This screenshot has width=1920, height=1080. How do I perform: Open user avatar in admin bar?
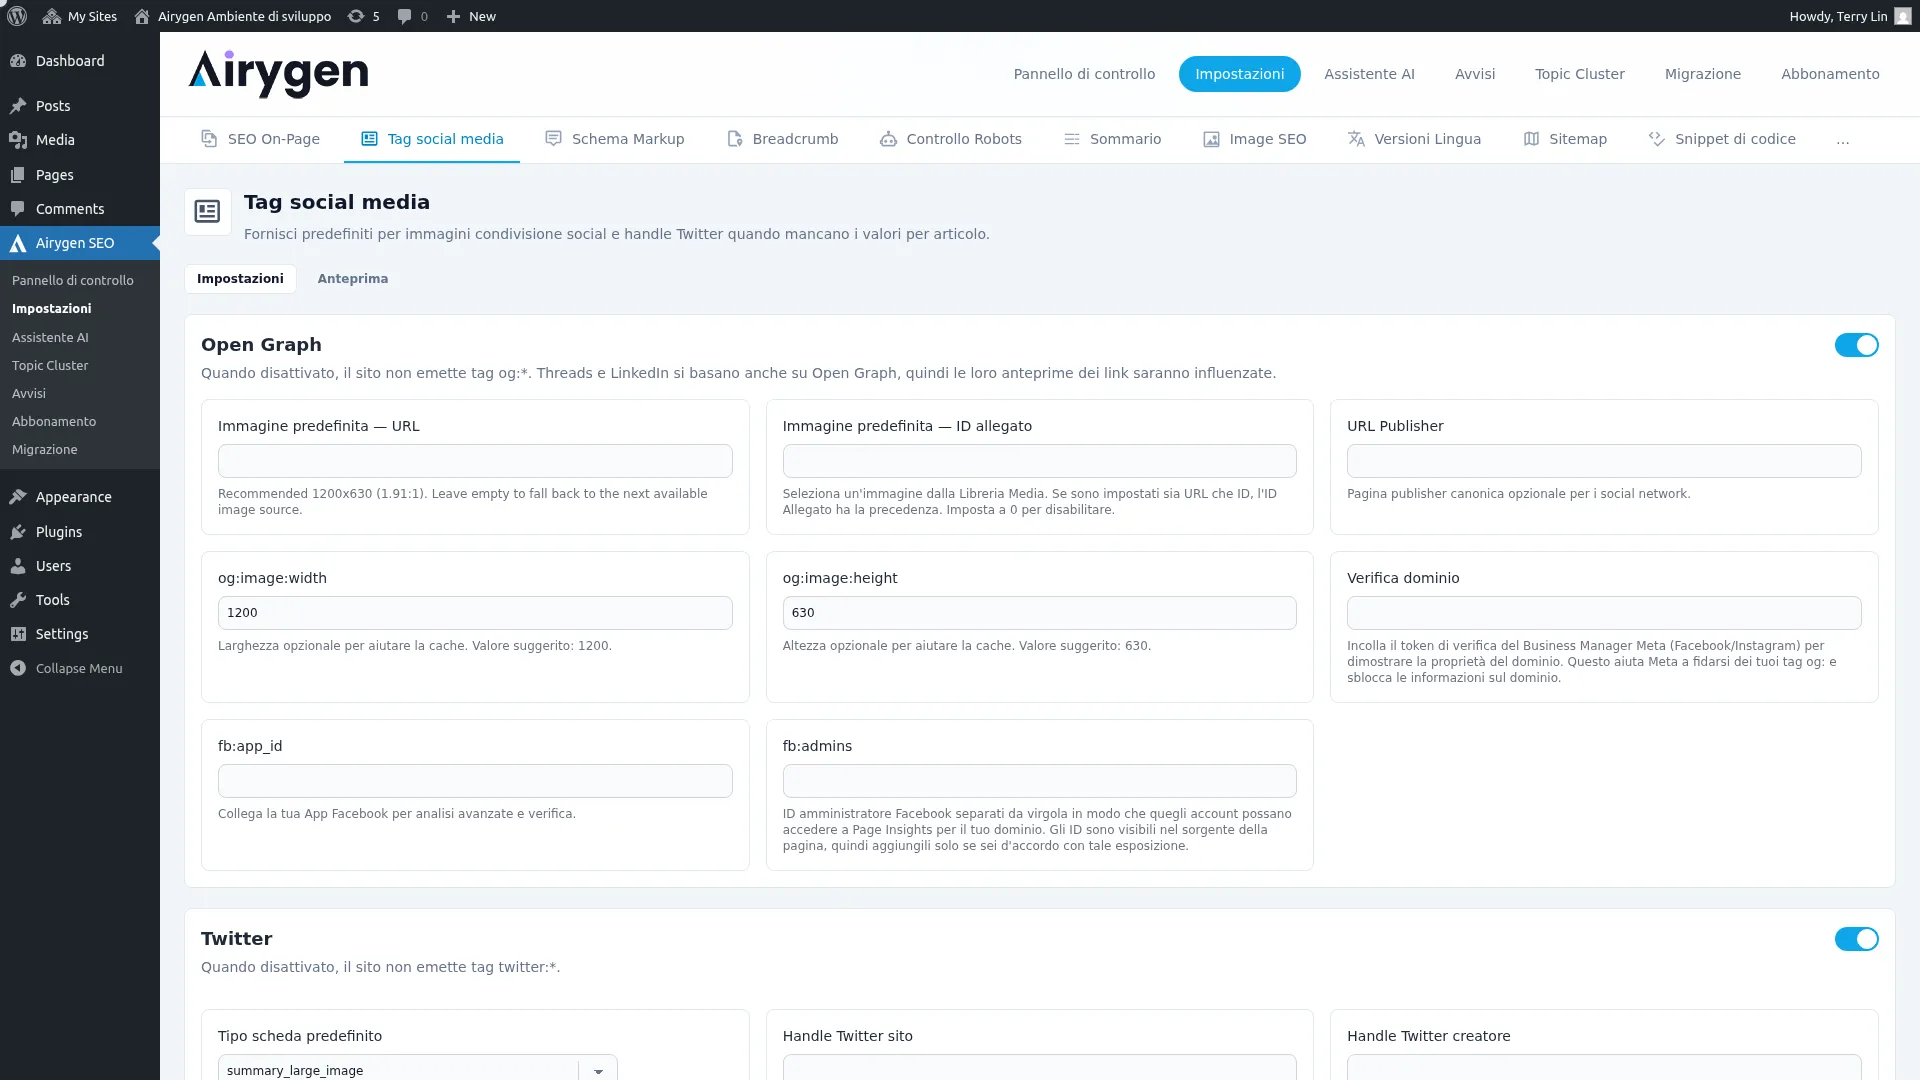click(x=1902, y=16)
